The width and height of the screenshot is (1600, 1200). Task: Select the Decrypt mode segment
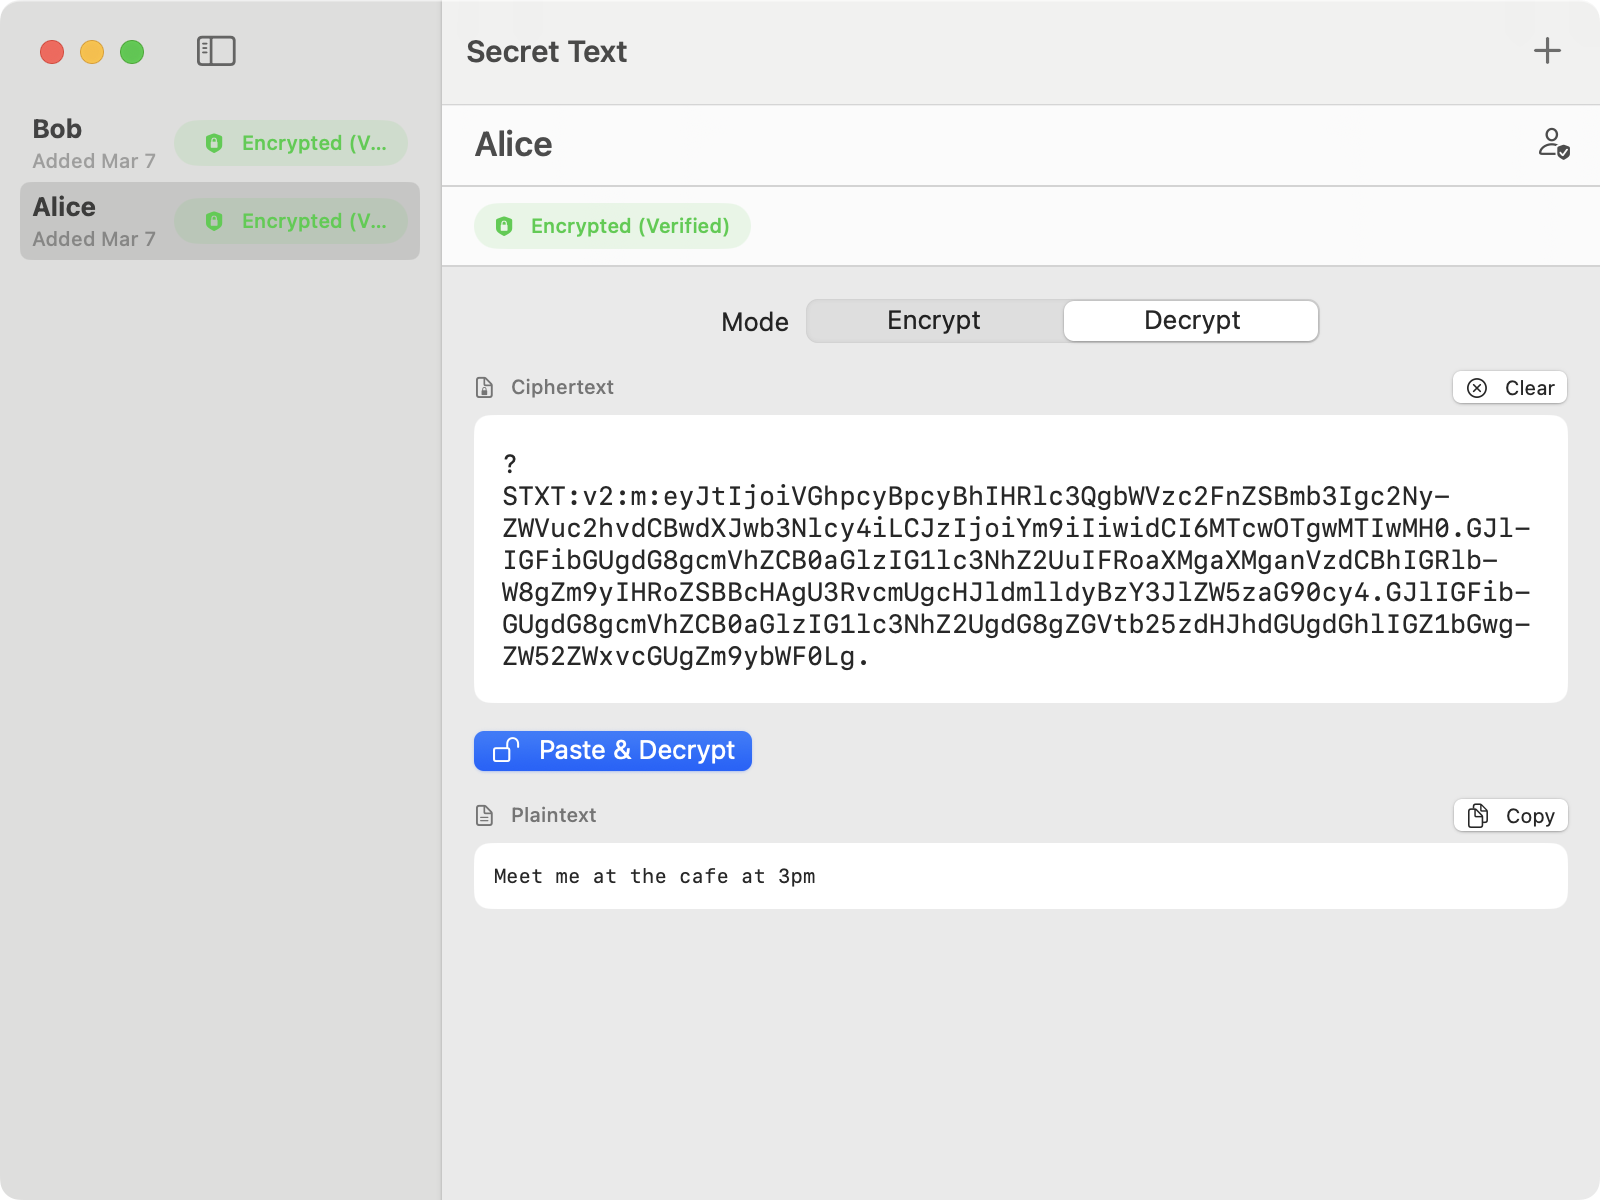coord(1191,321)
